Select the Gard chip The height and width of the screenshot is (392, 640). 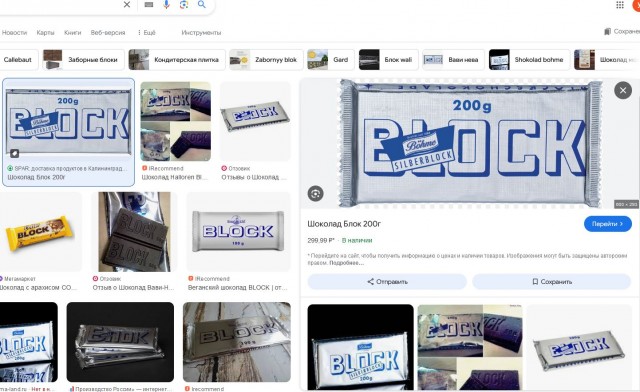click(x=331, y=60)
